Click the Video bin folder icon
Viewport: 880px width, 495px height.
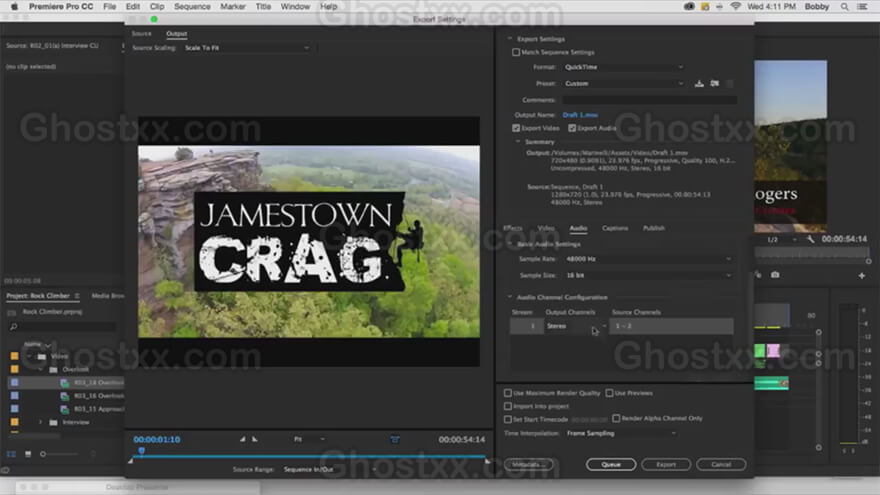tap(42, 356)
